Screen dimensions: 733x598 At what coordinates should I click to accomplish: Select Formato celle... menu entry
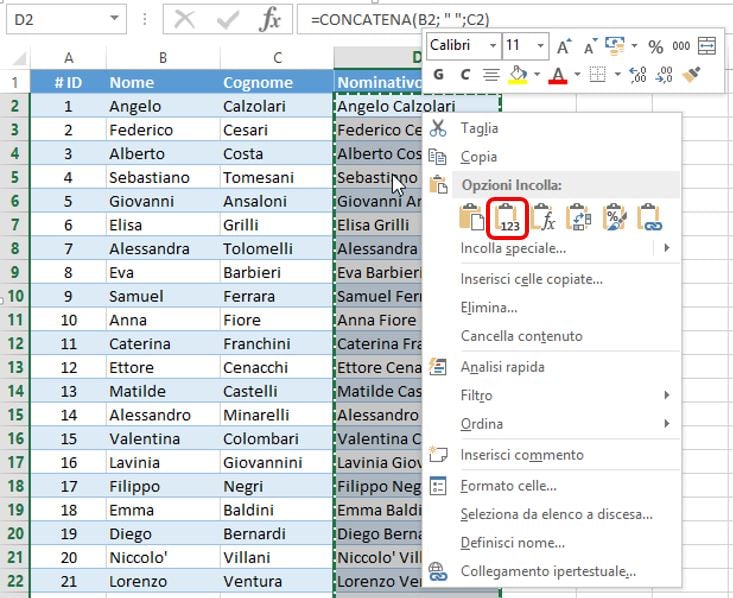coord(508,486)
